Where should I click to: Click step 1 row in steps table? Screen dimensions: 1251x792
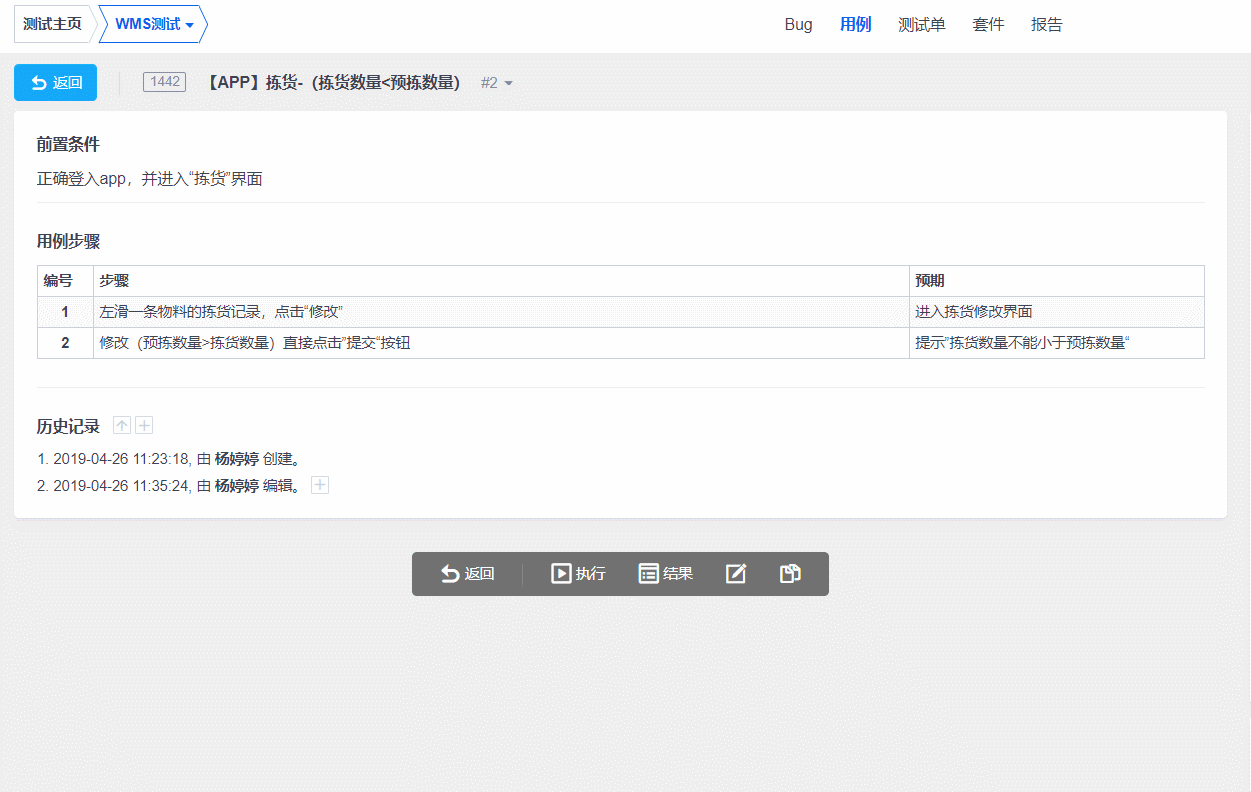(x=500, y=312)
